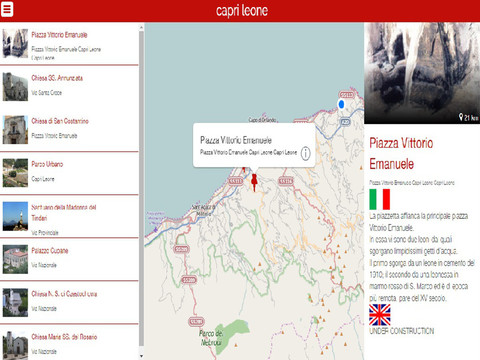Select Santuario della Madonna del Tindari

(69, 216)
